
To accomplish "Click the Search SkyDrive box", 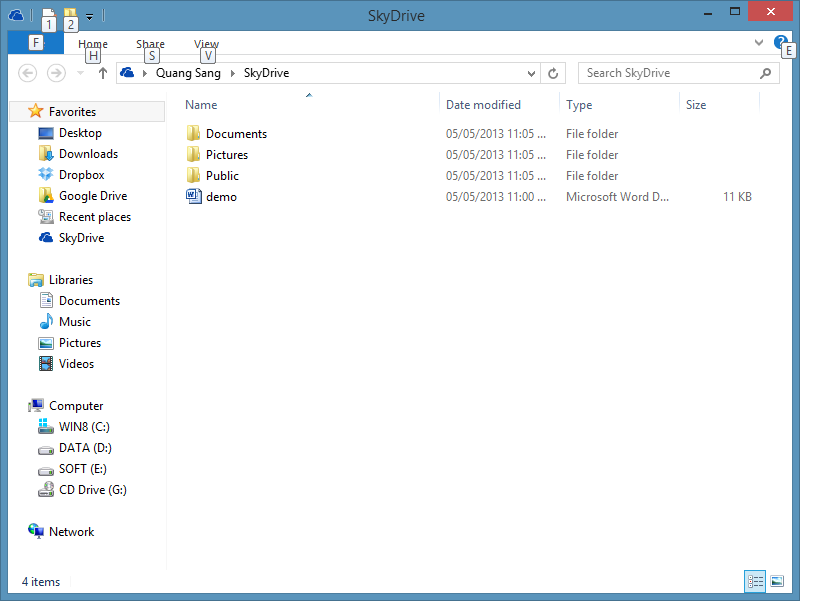I will pyautogui.click(x=678, y=73).
